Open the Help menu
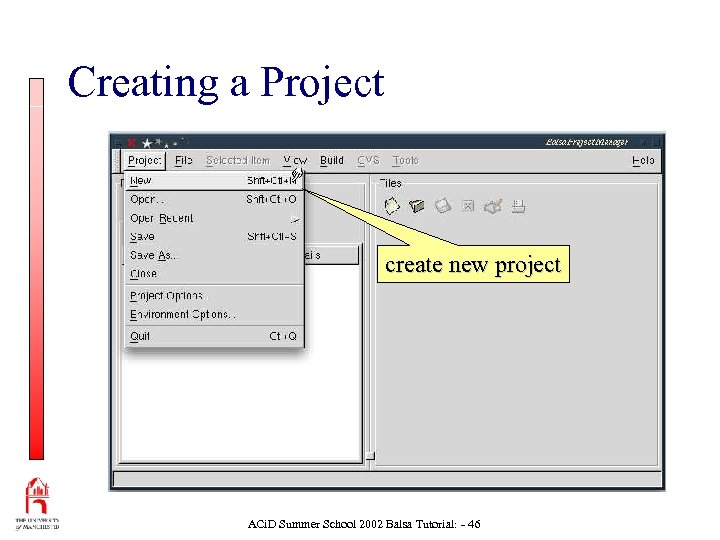This screenshot has height=540, width=720. [643, 160]
